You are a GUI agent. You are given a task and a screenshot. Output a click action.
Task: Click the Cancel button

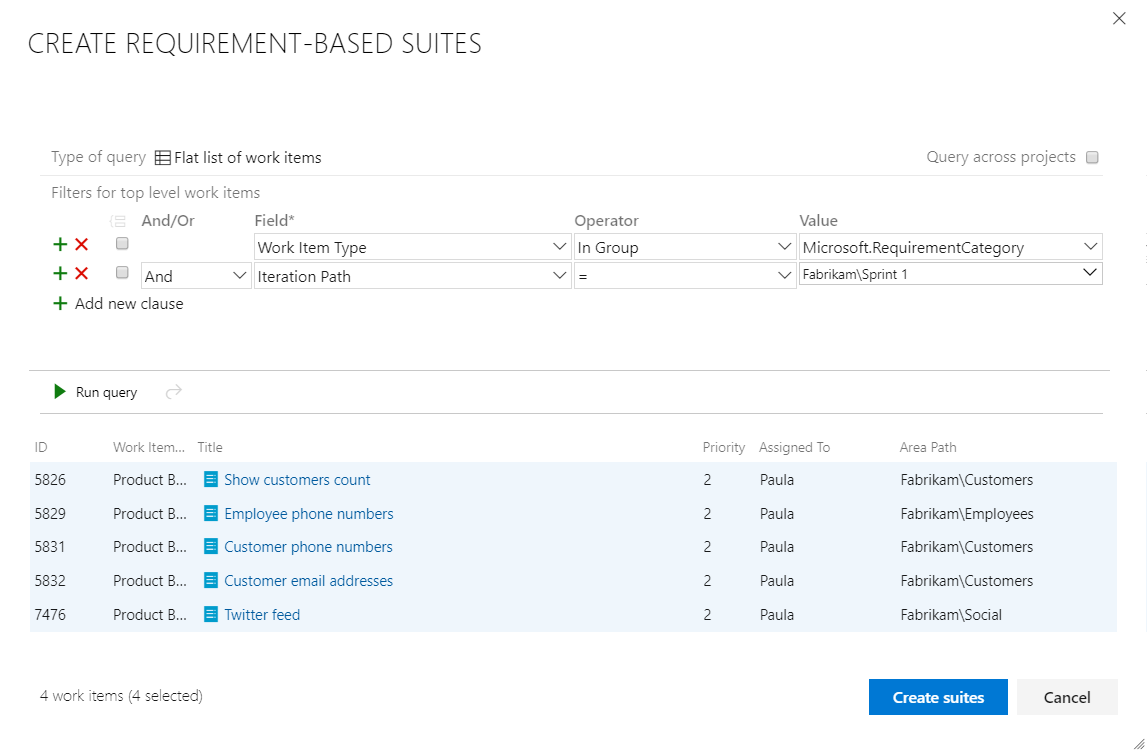tap(1067, 697)
